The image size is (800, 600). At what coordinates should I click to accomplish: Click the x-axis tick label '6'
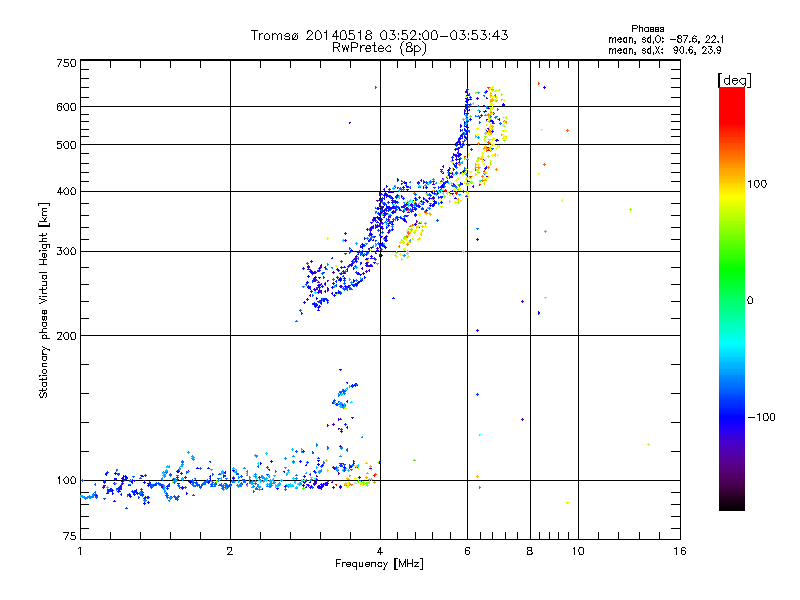[467, 551]
